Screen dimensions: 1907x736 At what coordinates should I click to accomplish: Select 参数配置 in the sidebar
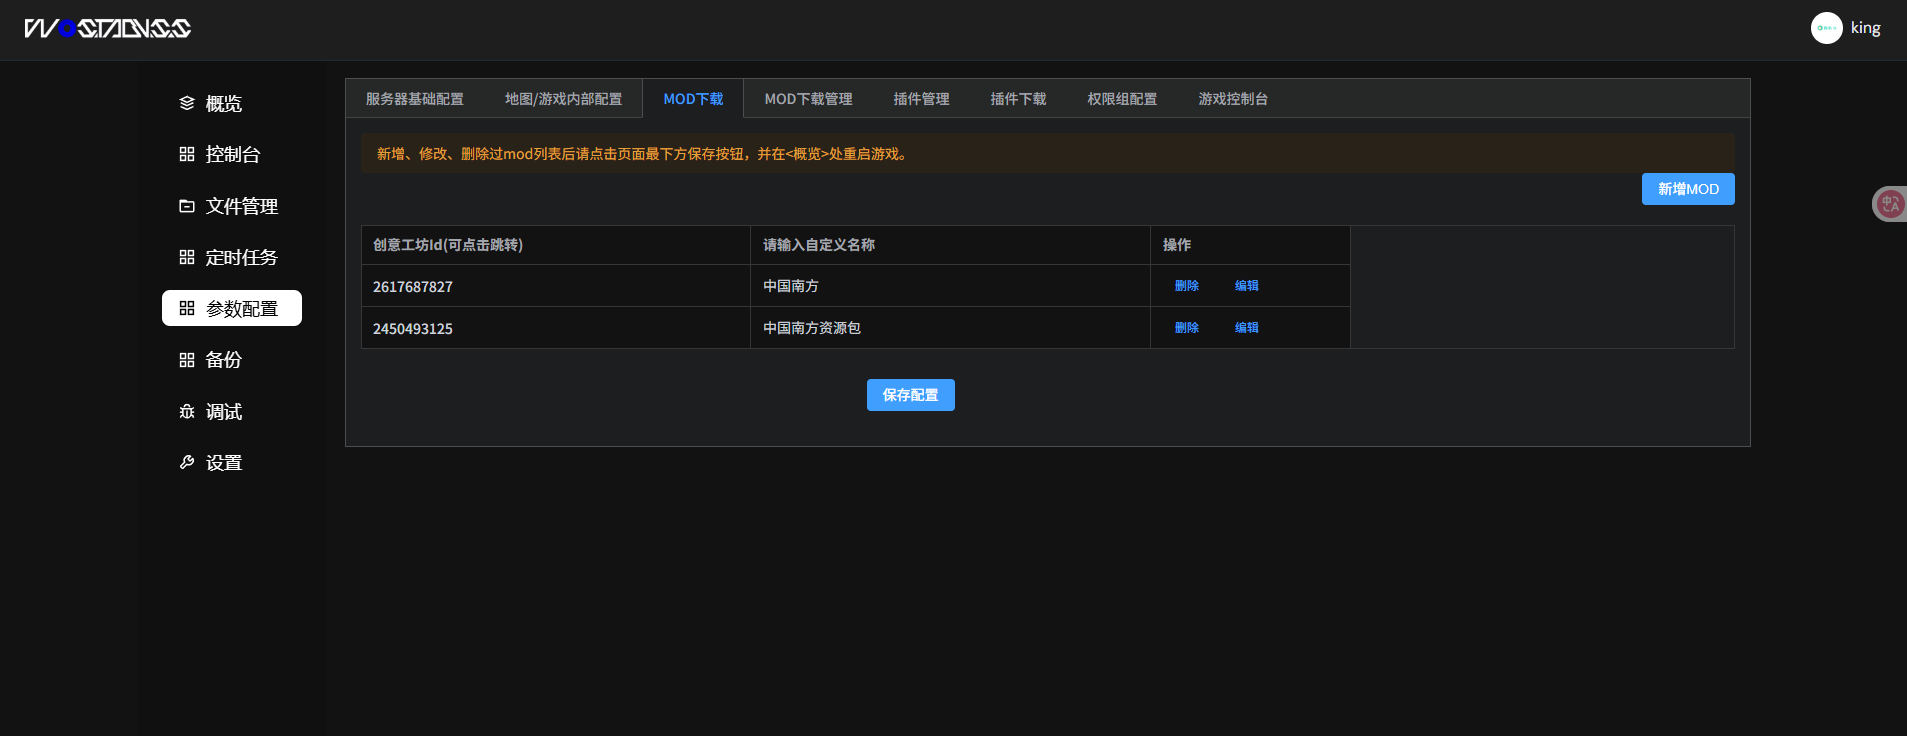(x=232, y=308)
